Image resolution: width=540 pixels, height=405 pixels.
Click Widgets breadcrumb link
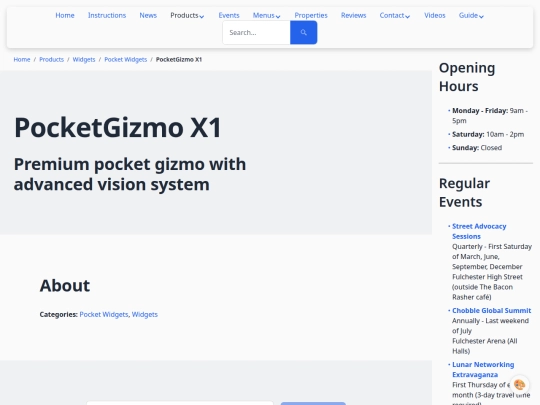(x=84, y=60)
